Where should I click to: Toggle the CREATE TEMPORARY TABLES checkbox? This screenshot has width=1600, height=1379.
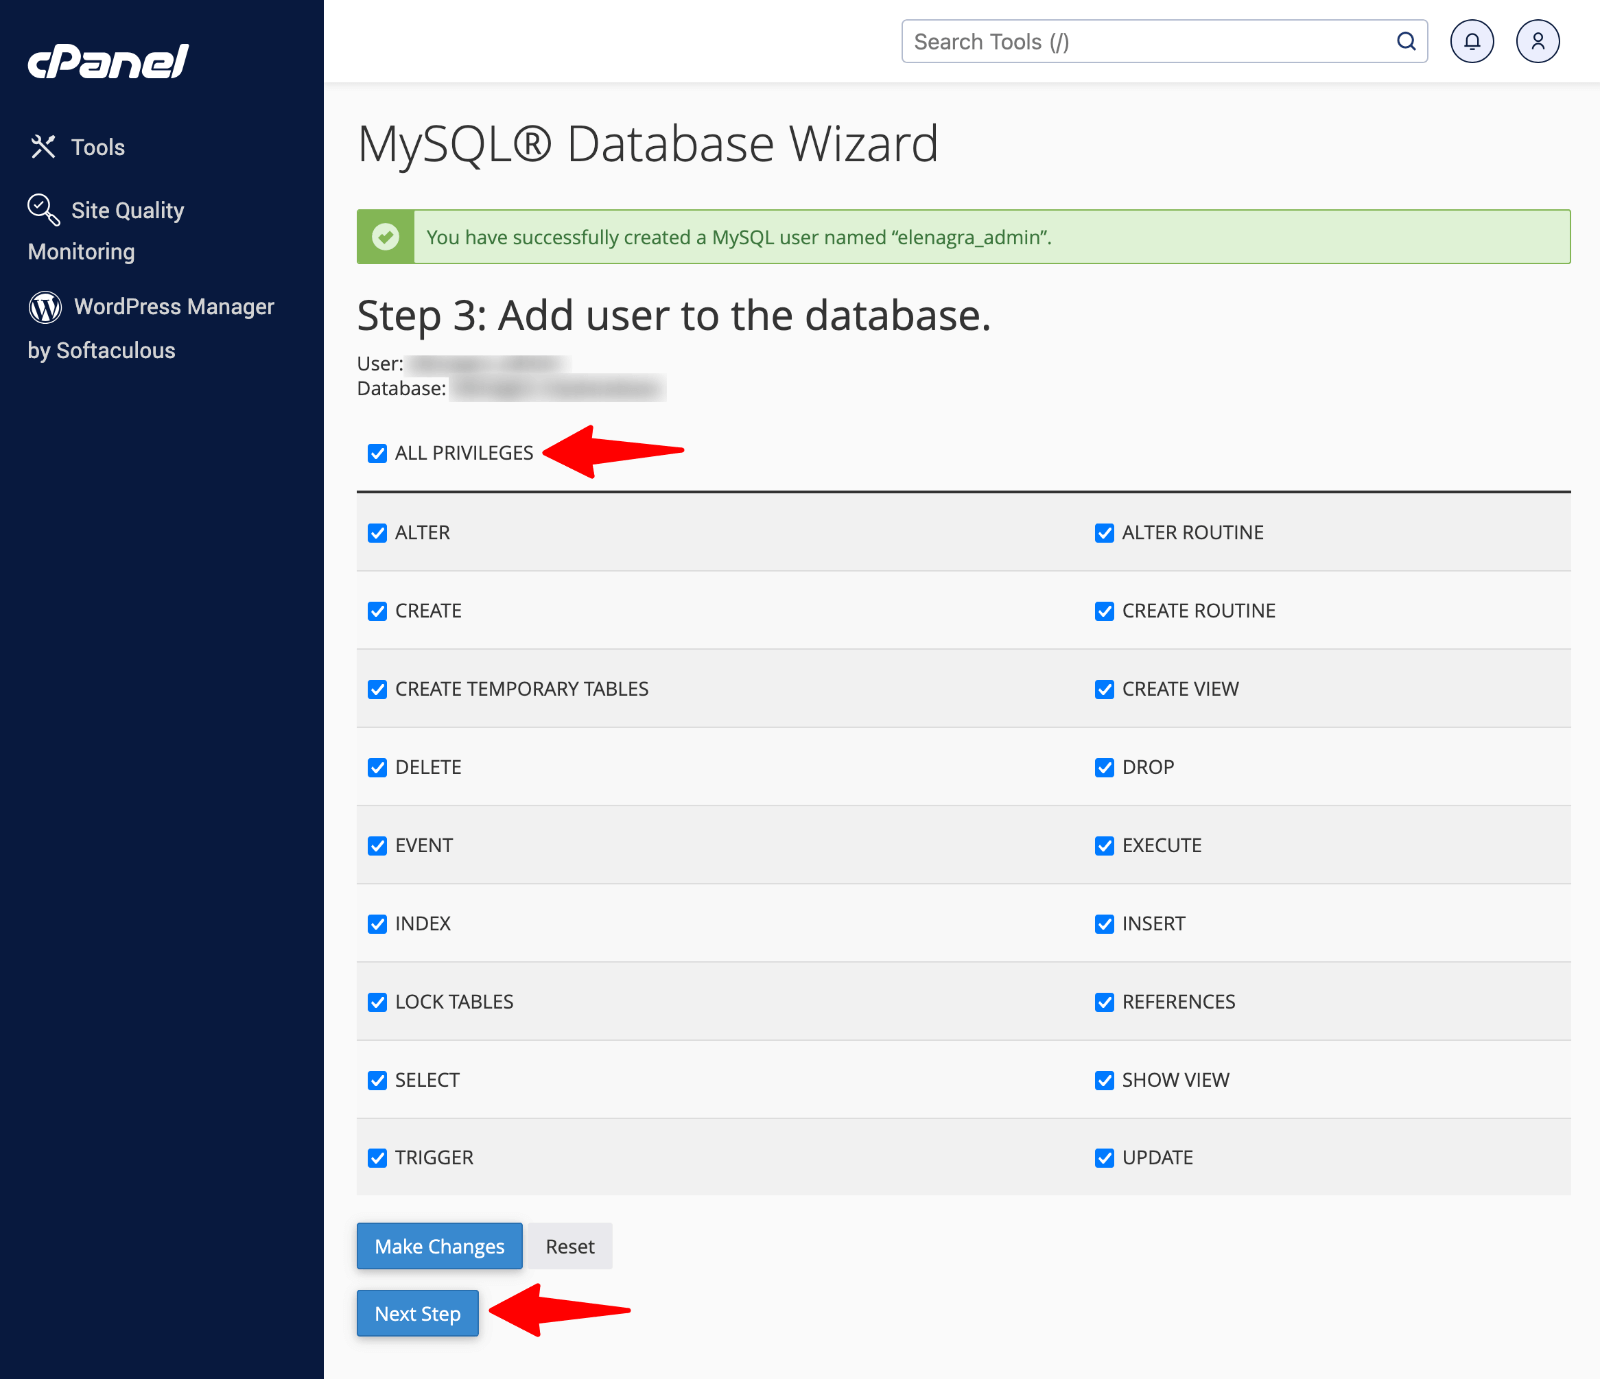pos(377,689)
